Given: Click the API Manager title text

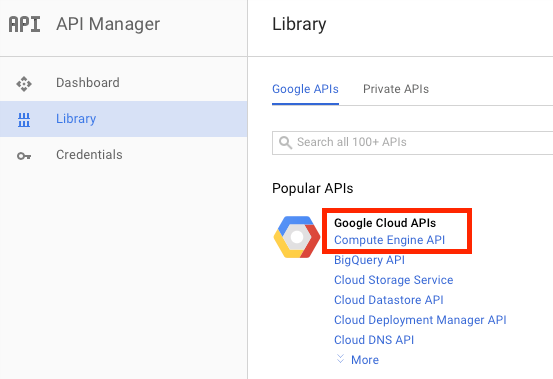Looking at the screenshot, I should click(108, 24).
